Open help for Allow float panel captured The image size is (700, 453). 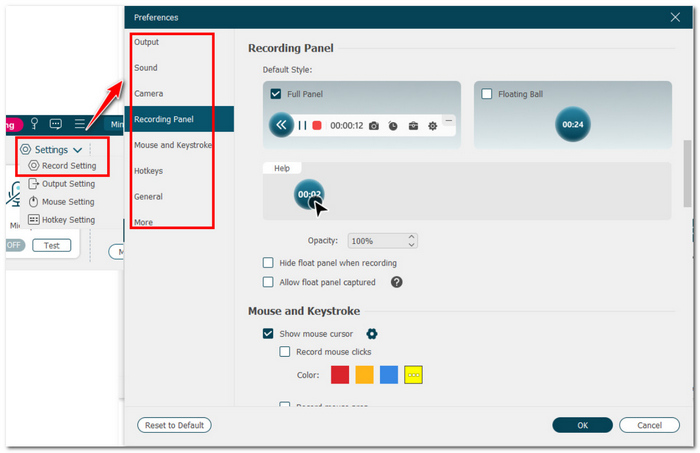(396, 282)
